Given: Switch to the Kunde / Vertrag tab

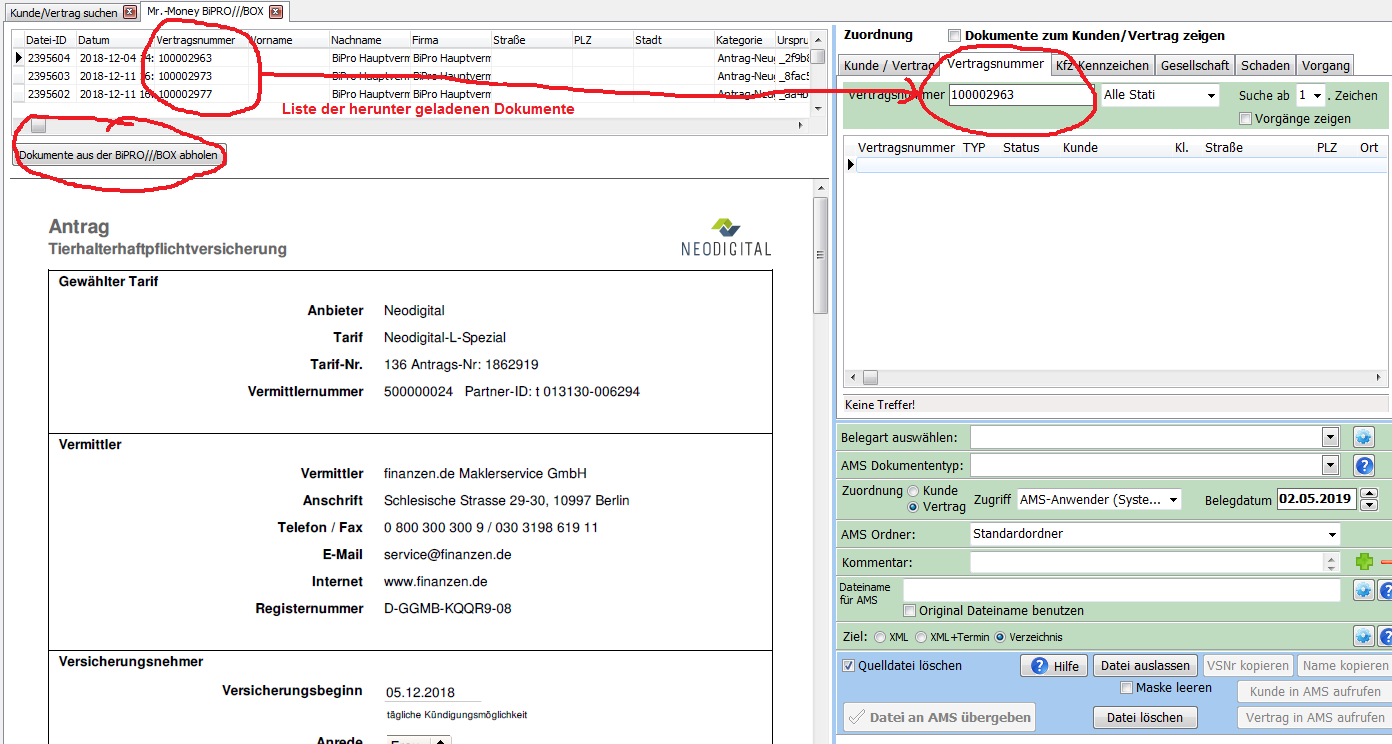Looking at the screenshot, I should 889,66.
